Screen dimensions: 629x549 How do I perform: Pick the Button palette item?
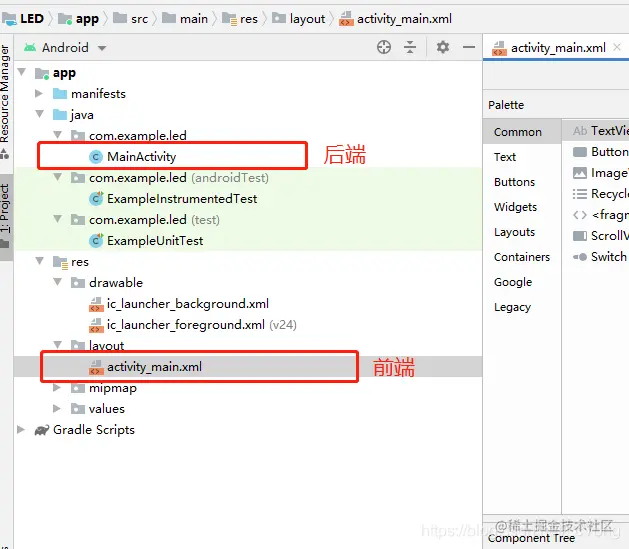pyautogui.click(x=601, y=152)
